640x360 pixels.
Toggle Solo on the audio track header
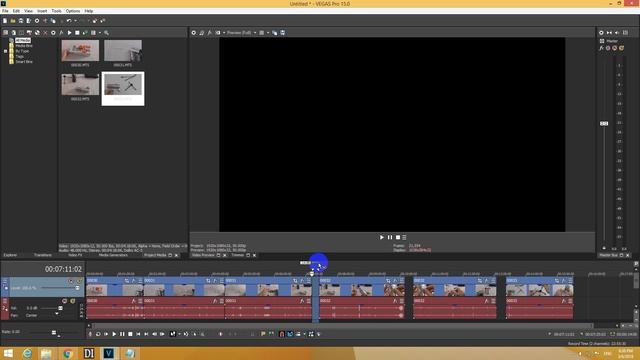(x=73, y=301)
